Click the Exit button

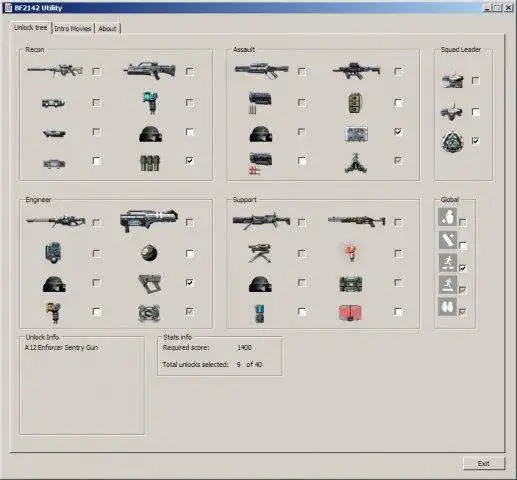tap(484, 463)
